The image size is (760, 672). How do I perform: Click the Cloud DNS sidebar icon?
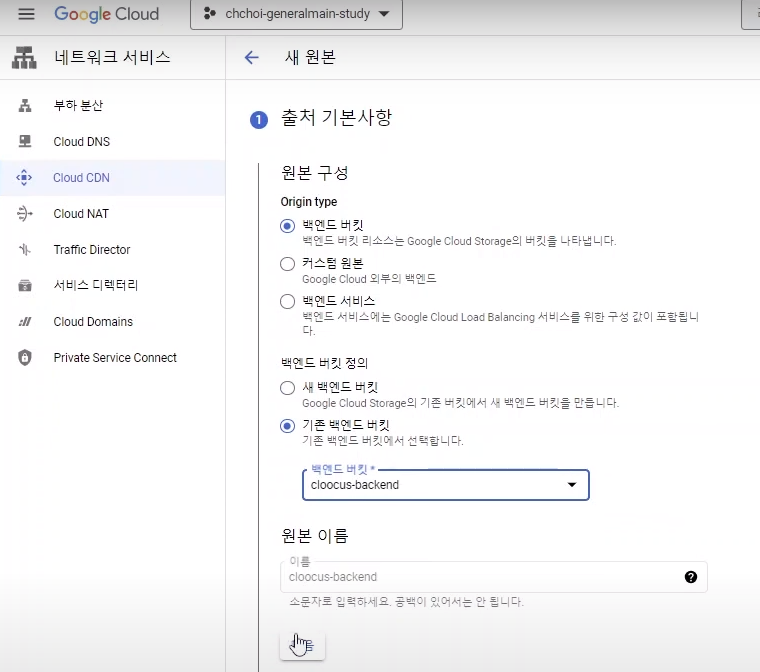(x=25, y=142)
